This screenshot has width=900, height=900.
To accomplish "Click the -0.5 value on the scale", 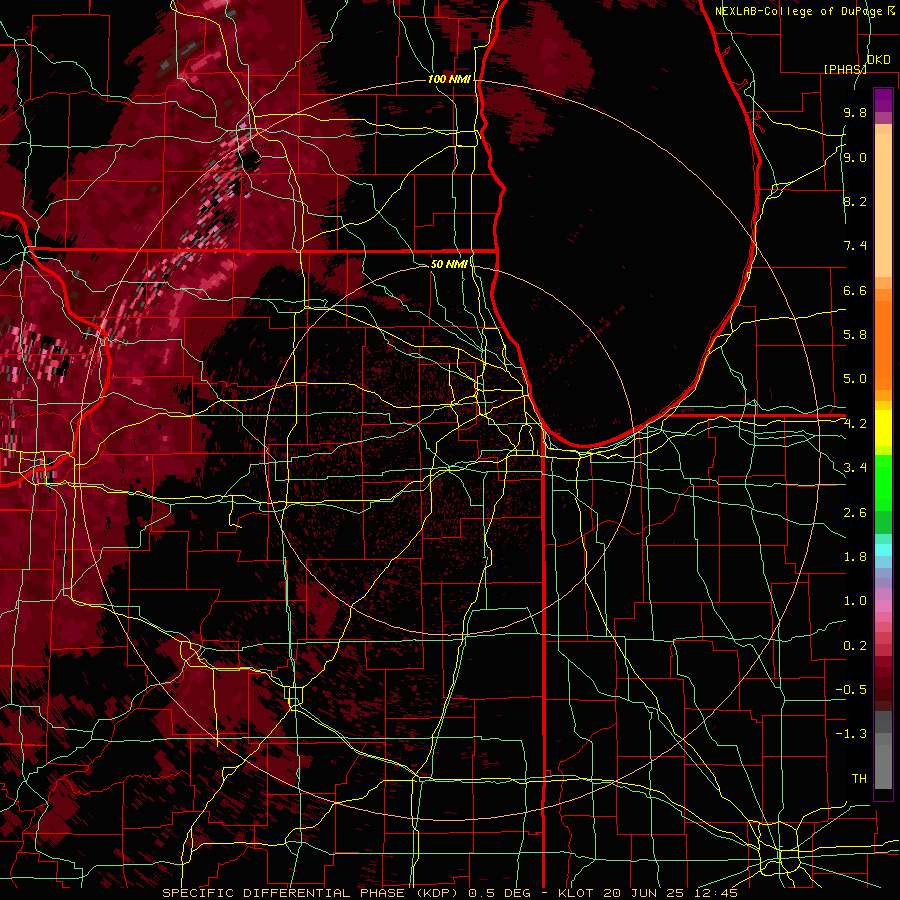I will click(851, 690).
